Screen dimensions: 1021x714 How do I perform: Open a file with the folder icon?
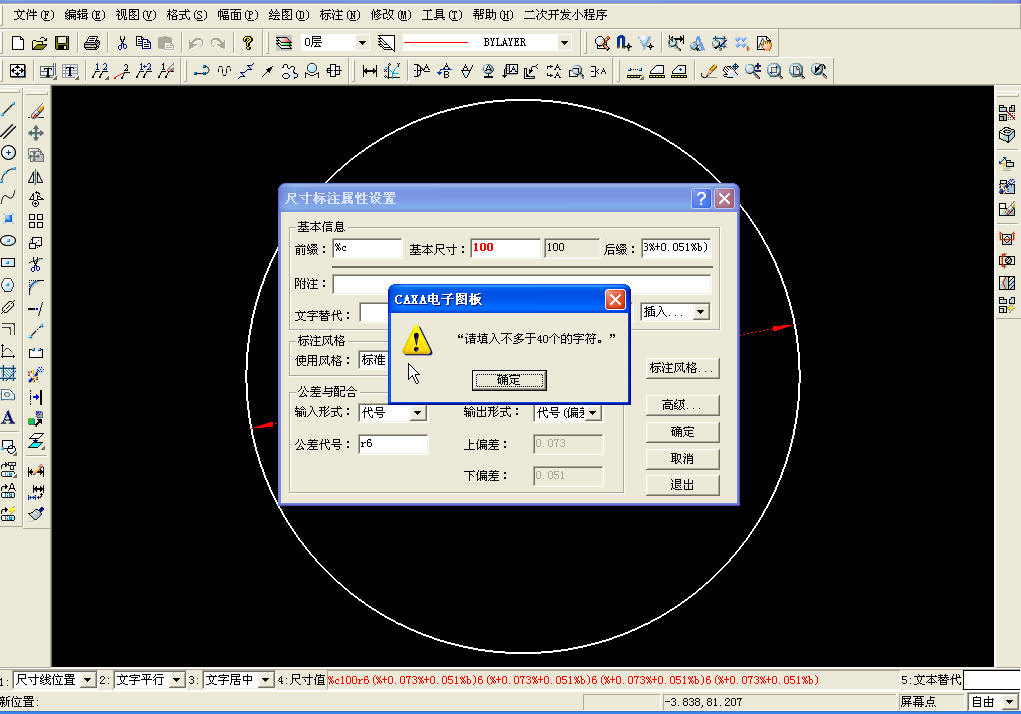coord(39,43)
